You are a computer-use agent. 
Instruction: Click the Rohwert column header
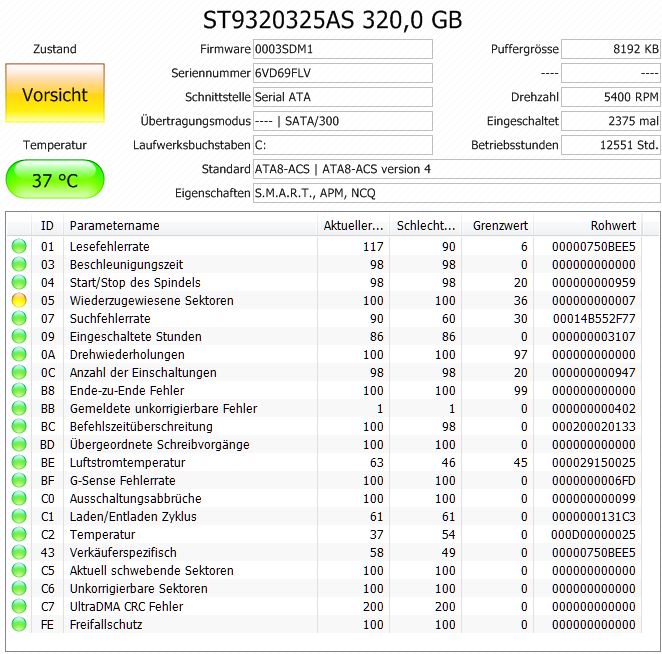[x=588, y=225]
